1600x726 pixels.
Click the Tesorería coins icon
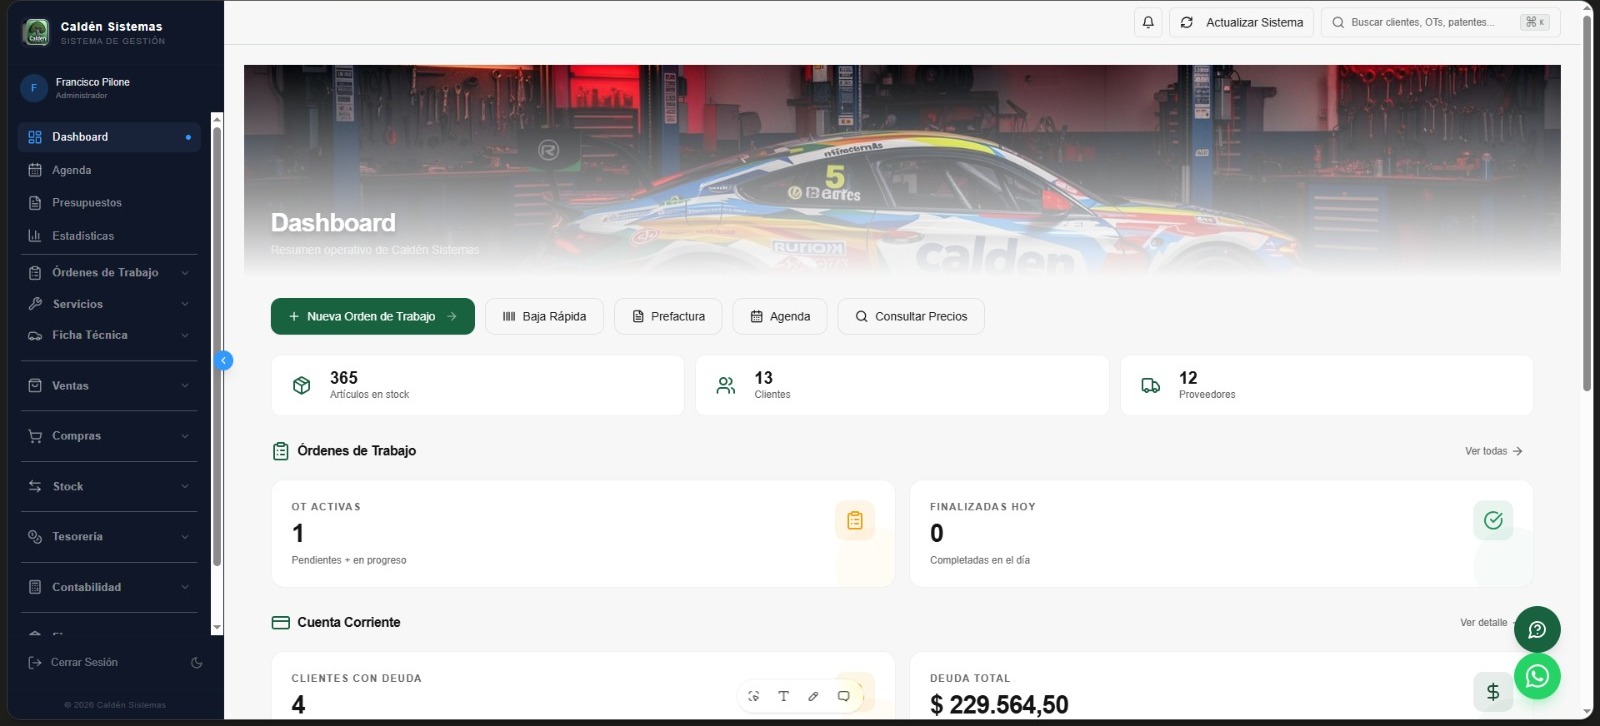point(35,537)
